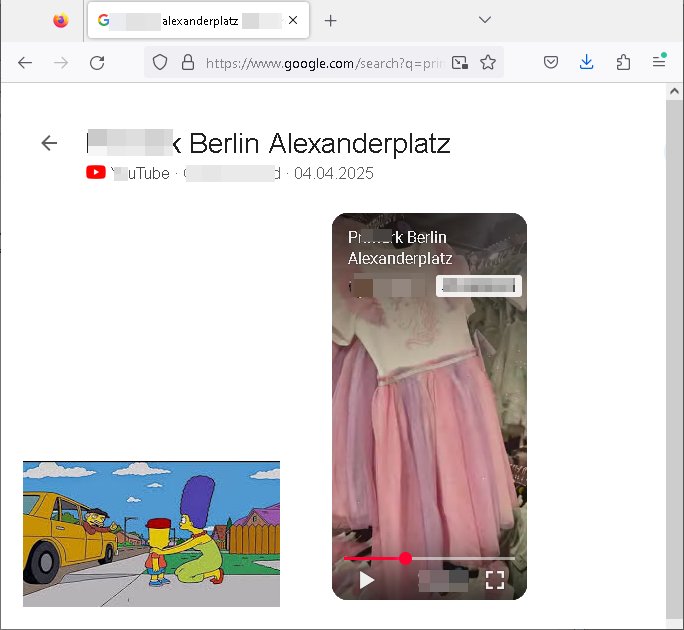The width and height of the screenshot is (684, 630).
Task: Play the video in the player
Action: tap(366, 580)
